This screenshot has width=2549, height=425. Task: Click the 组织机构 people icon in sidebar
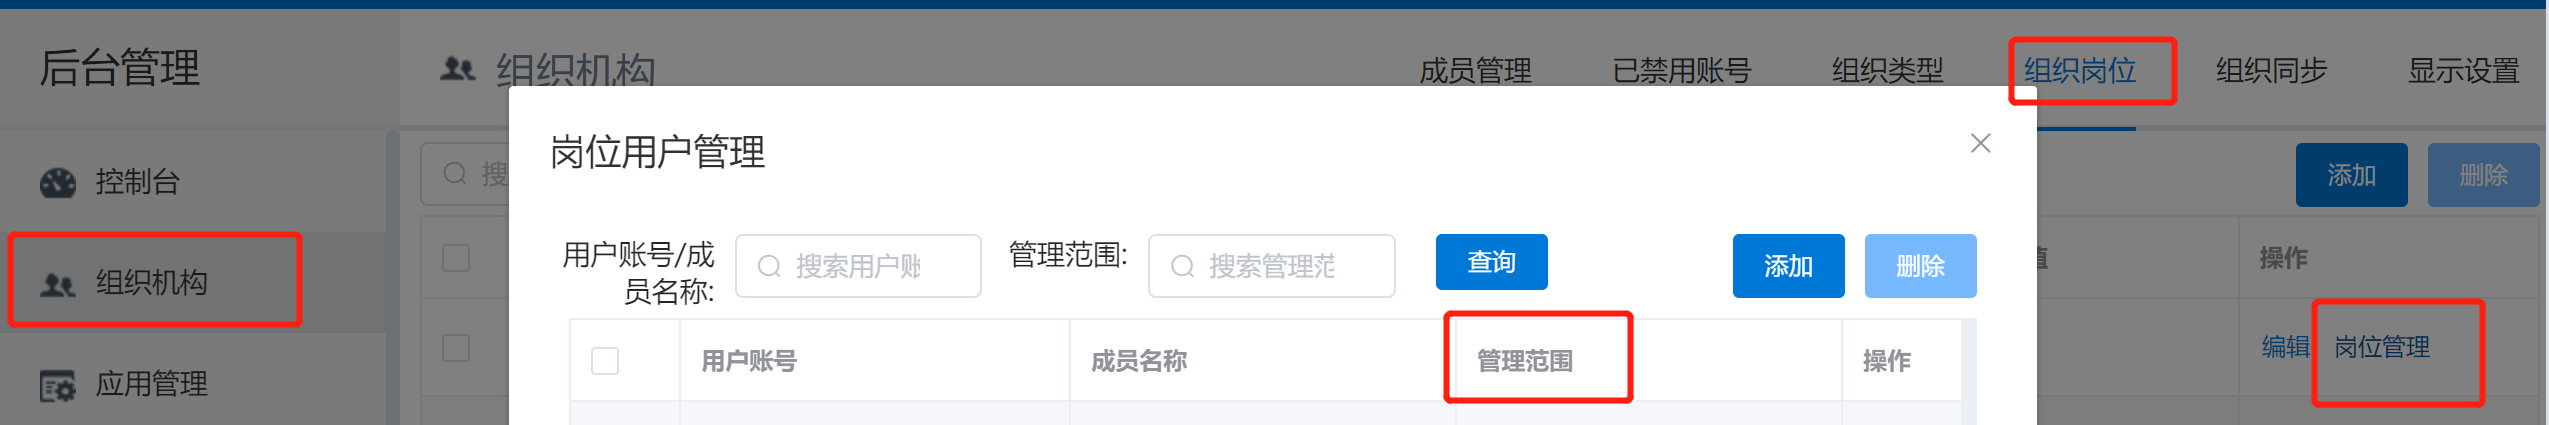tap(58, 285)
